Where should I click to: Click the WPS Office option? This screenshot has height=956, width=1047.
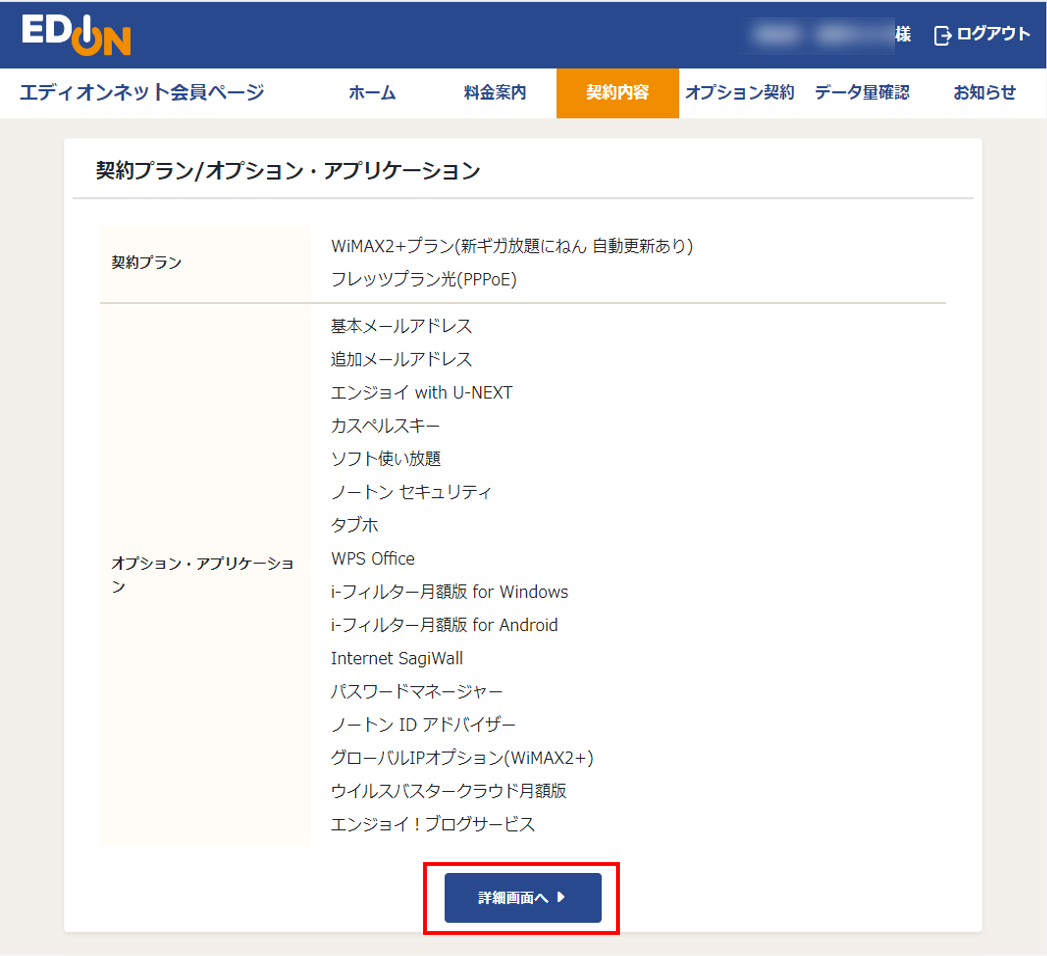[x=373, y=558]
